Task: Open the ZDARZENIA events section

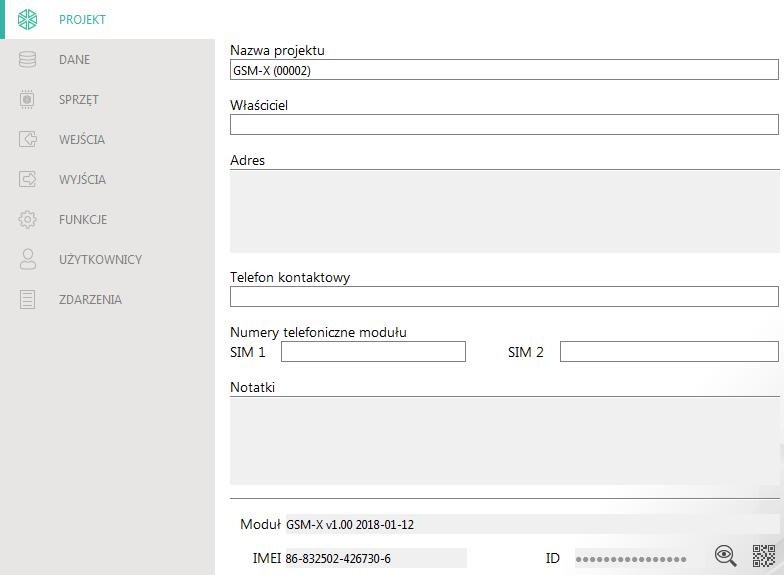Action: (108, 300)
